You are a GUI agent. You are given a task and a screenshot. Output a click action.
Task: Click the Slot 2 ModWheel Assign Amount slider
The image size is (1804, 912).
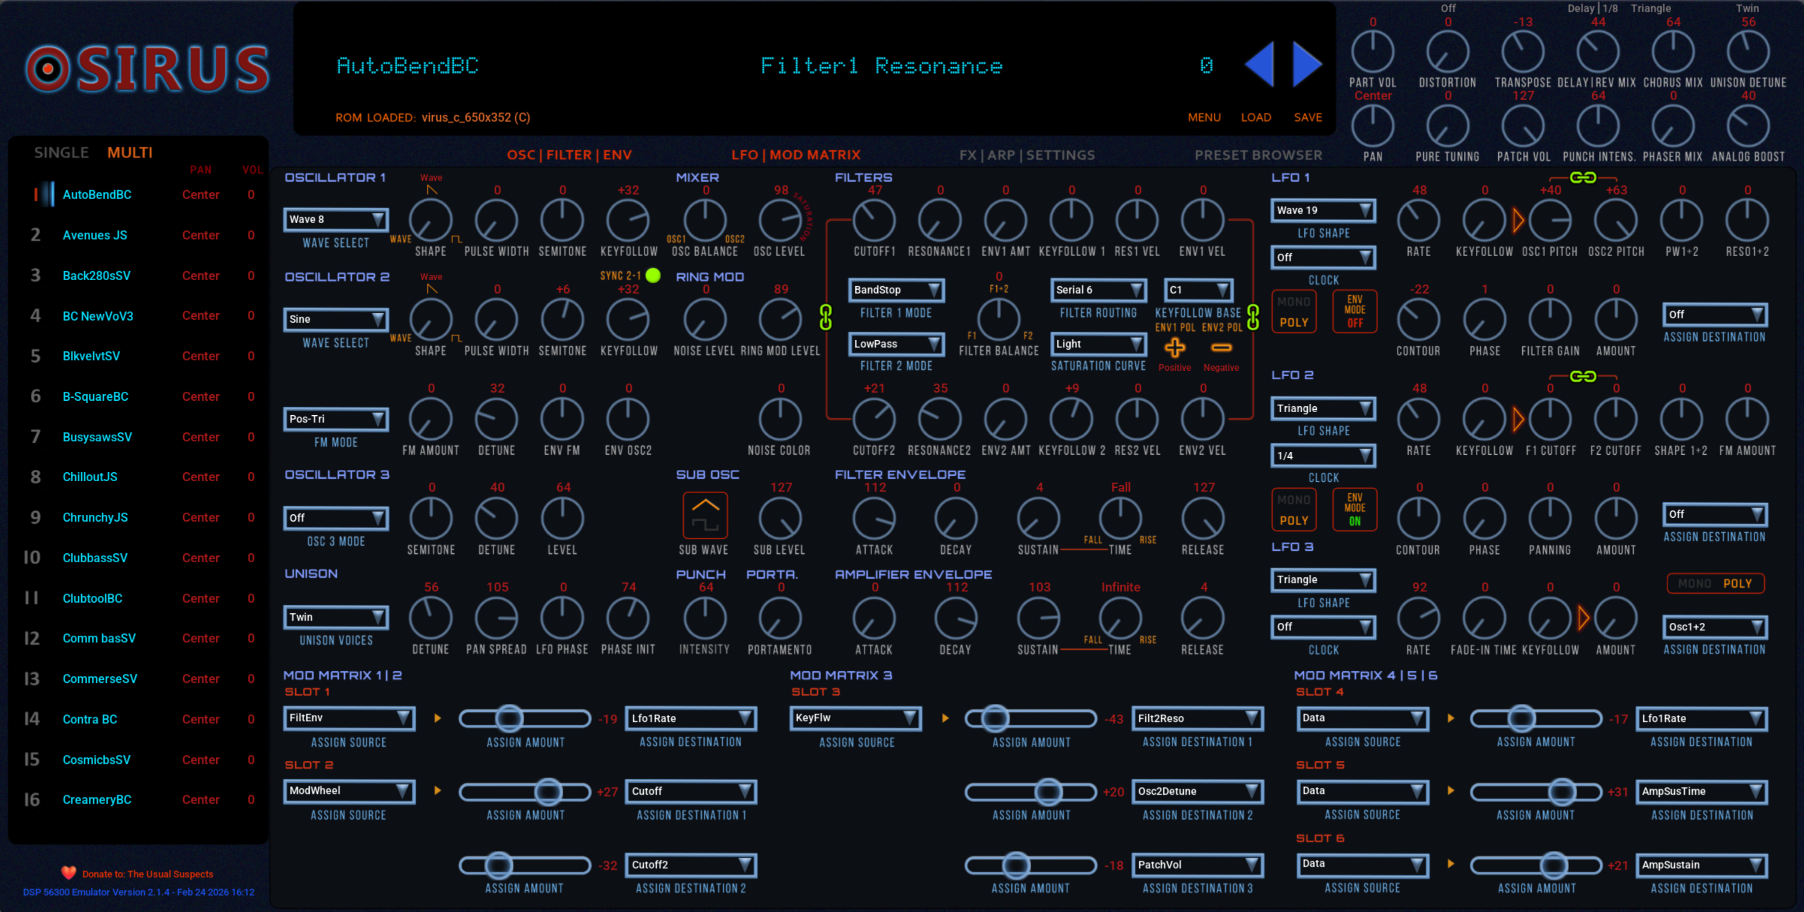coord(525,792)
